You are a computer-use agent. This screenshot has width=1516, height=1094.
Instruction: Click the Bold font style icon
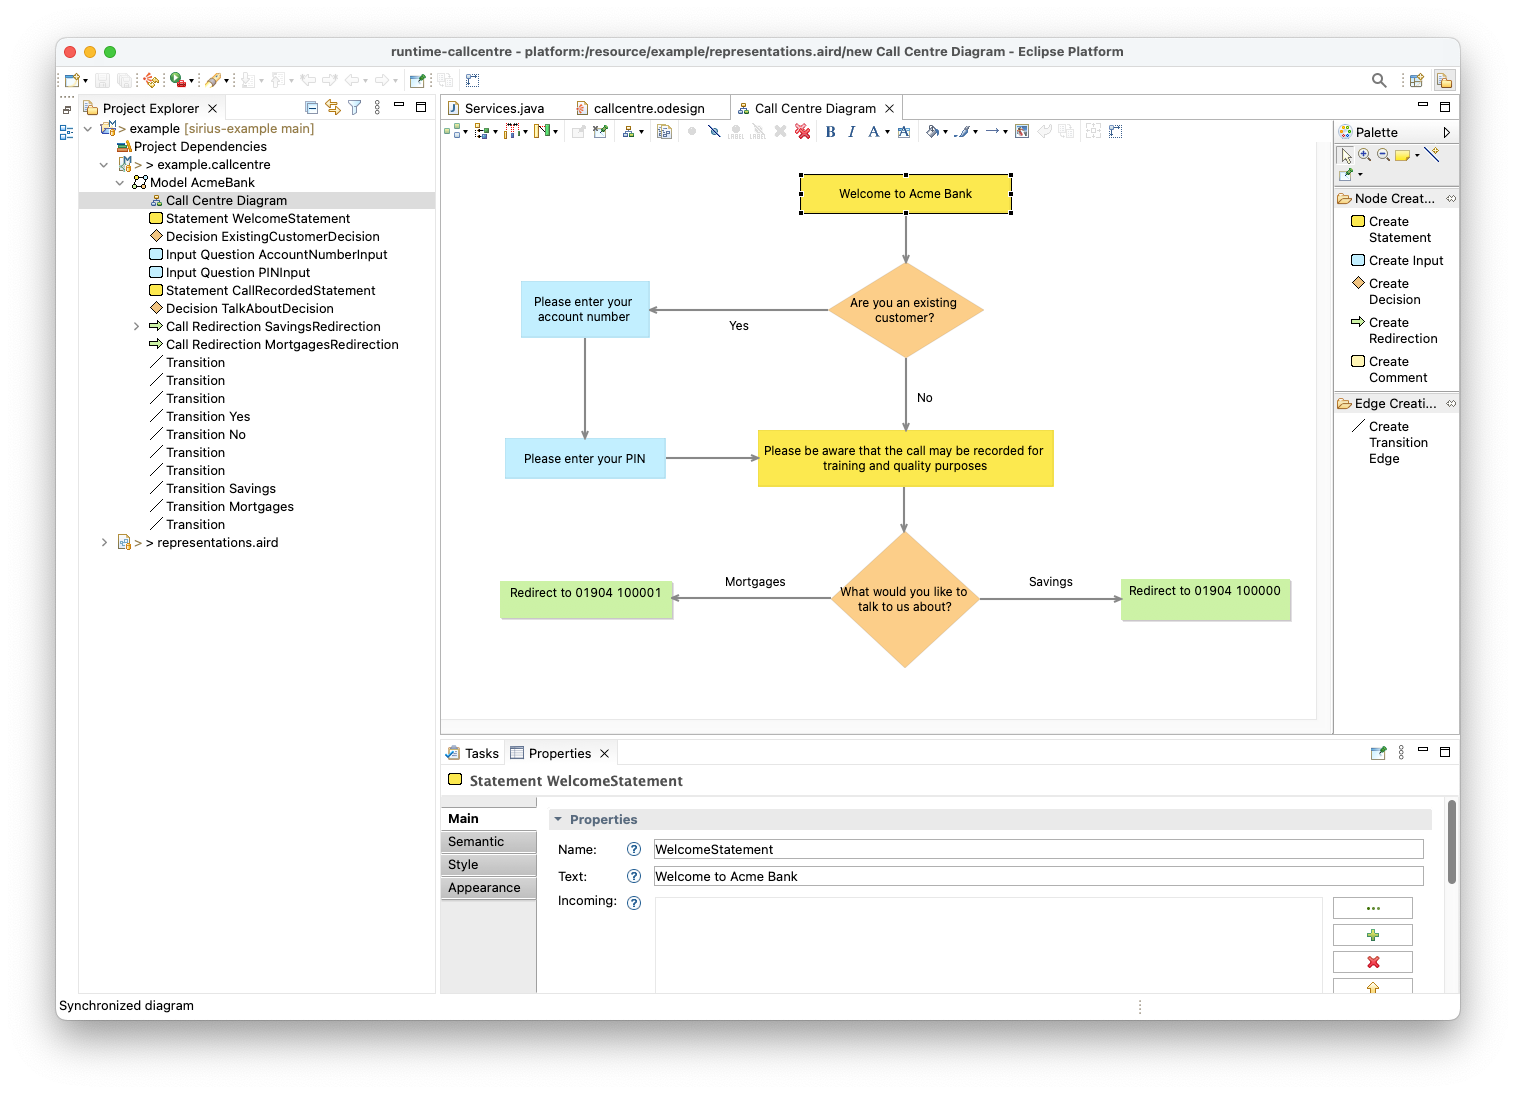click(830, 132)
